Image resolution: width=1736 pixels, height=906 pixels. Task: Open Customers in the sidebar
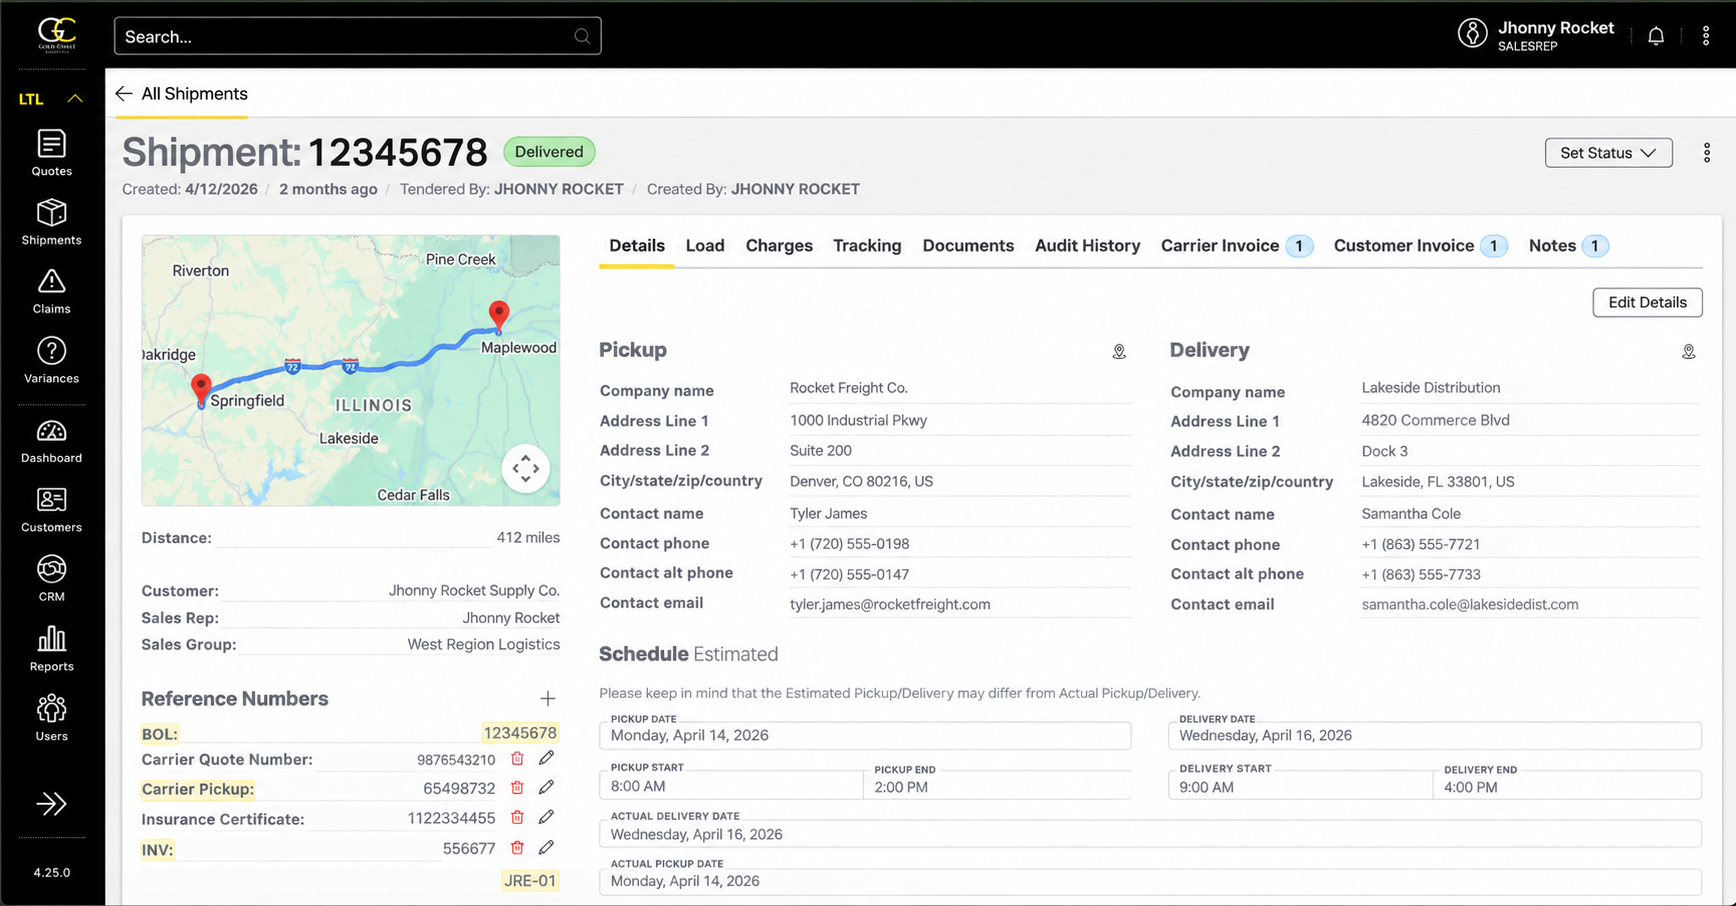click(x=51, y=510)
